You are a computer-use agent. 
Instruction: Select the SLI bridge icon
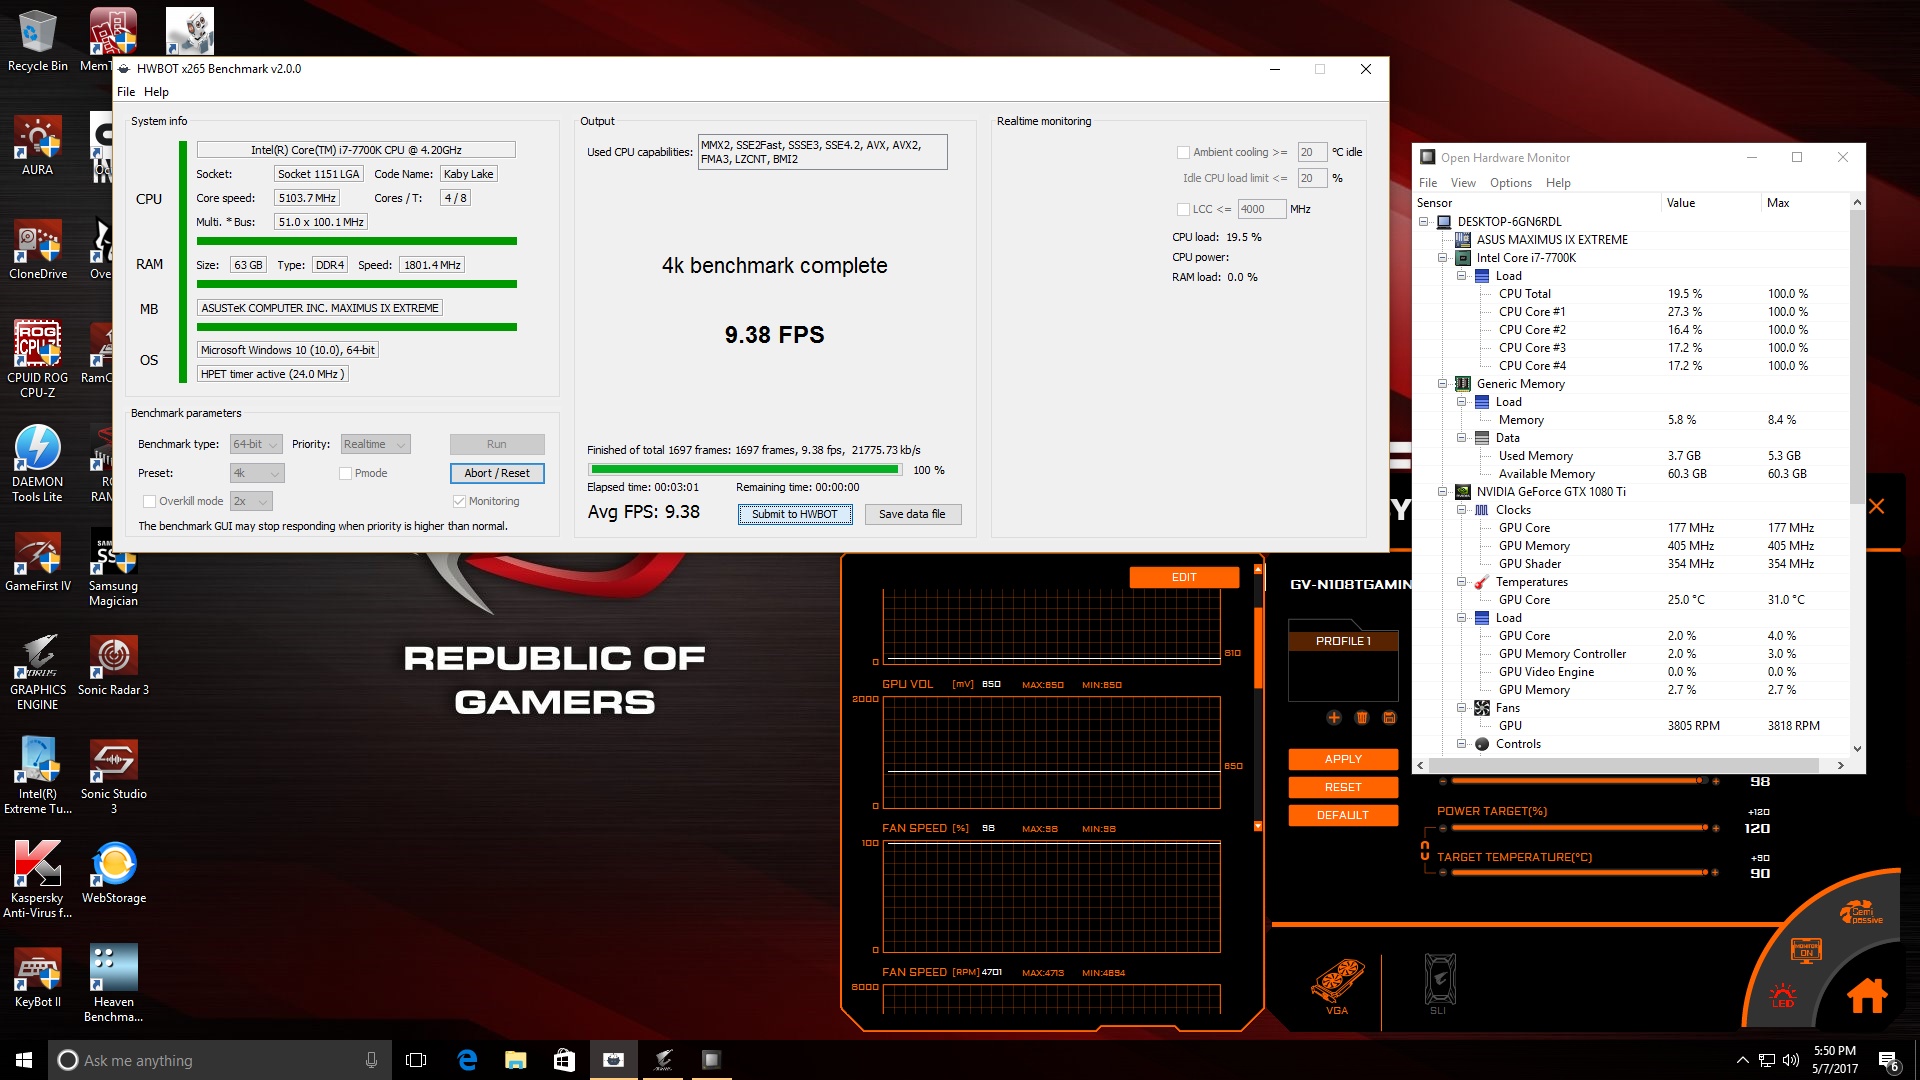[1438, 985]
